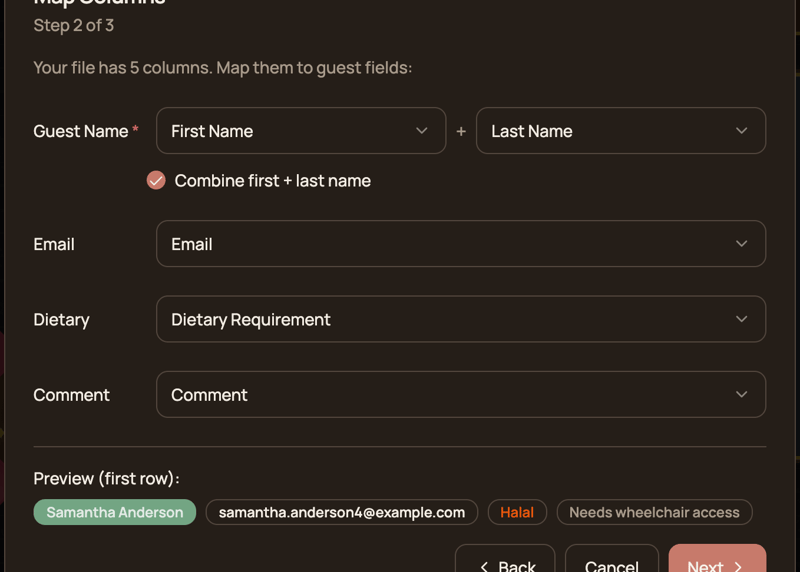Expand the Comment mapping dropdown
The image size is (800, 572).
tap(460, 395)
